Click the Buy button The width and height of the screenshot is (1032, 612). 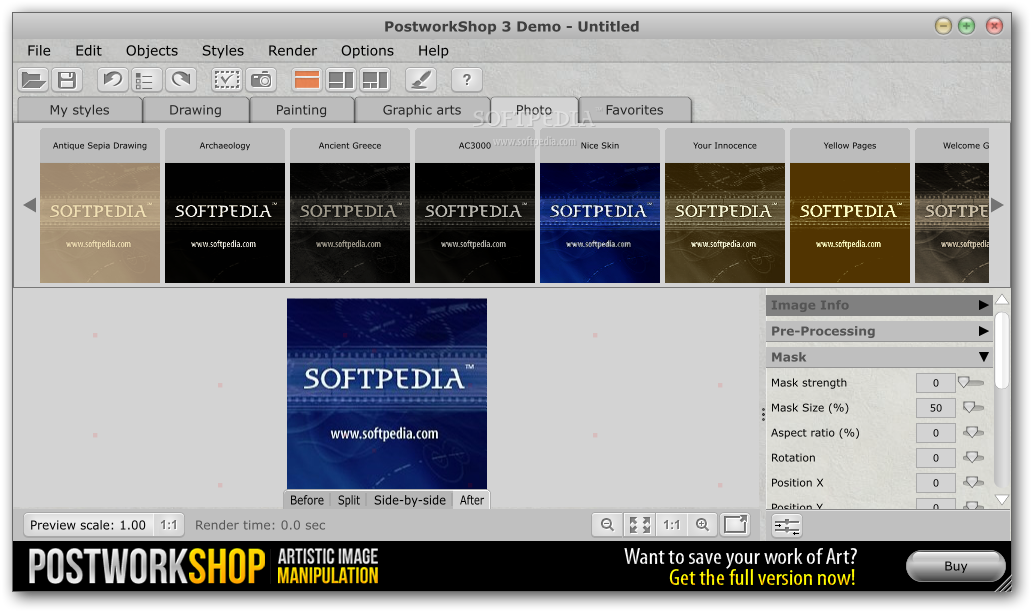[x=956, y=566]
